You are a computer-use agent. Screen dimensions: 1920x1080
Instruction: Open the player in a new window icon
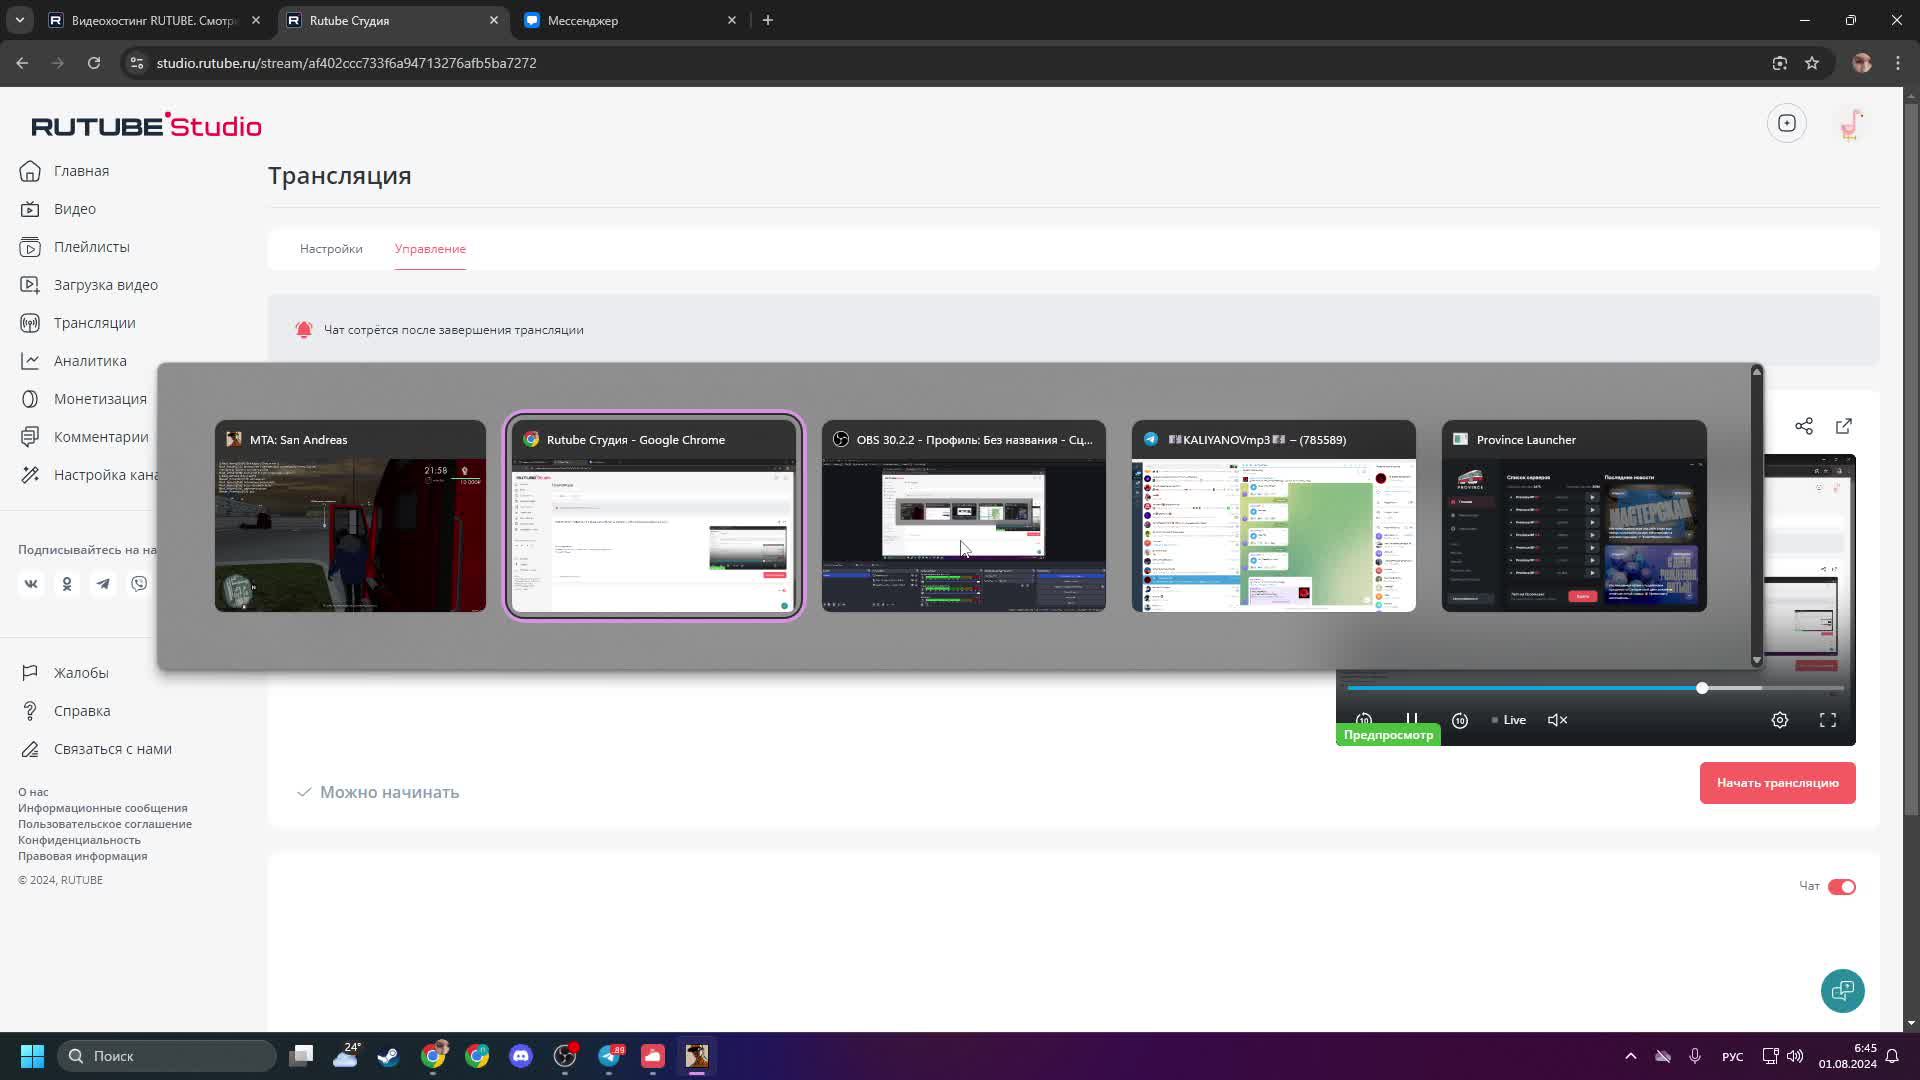point(1843,426)
